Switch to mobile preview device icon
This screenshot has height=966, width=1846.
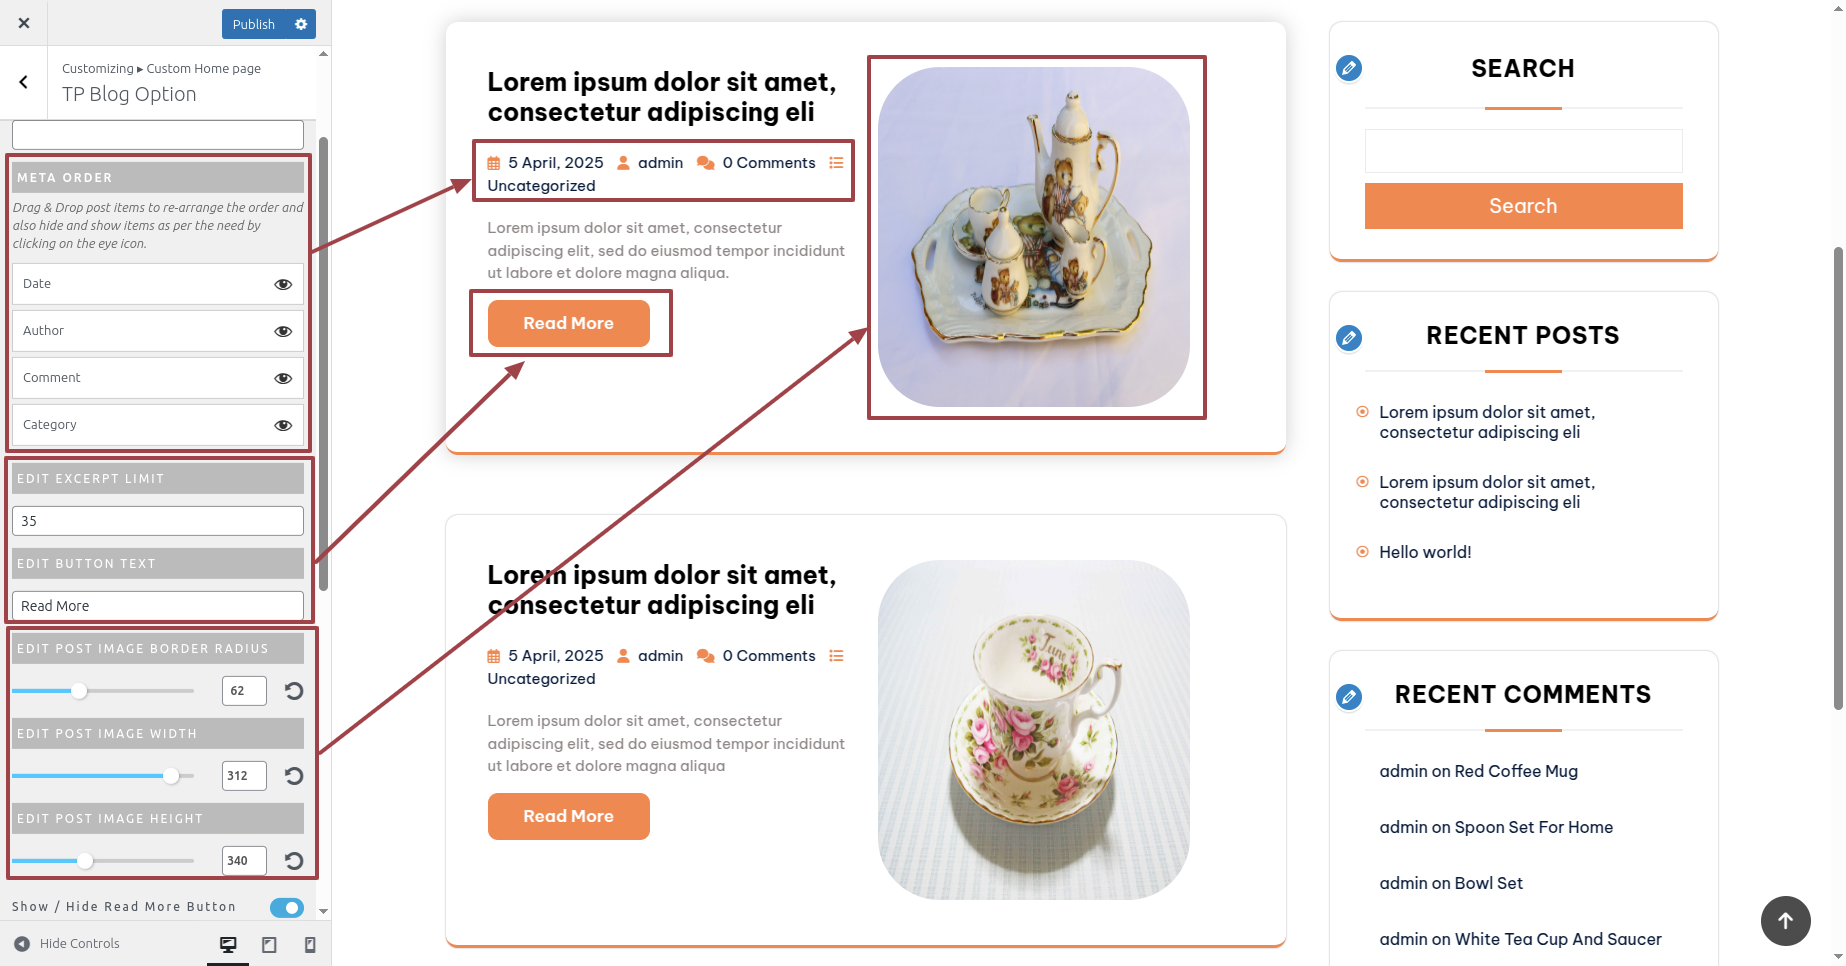point(310,944)
